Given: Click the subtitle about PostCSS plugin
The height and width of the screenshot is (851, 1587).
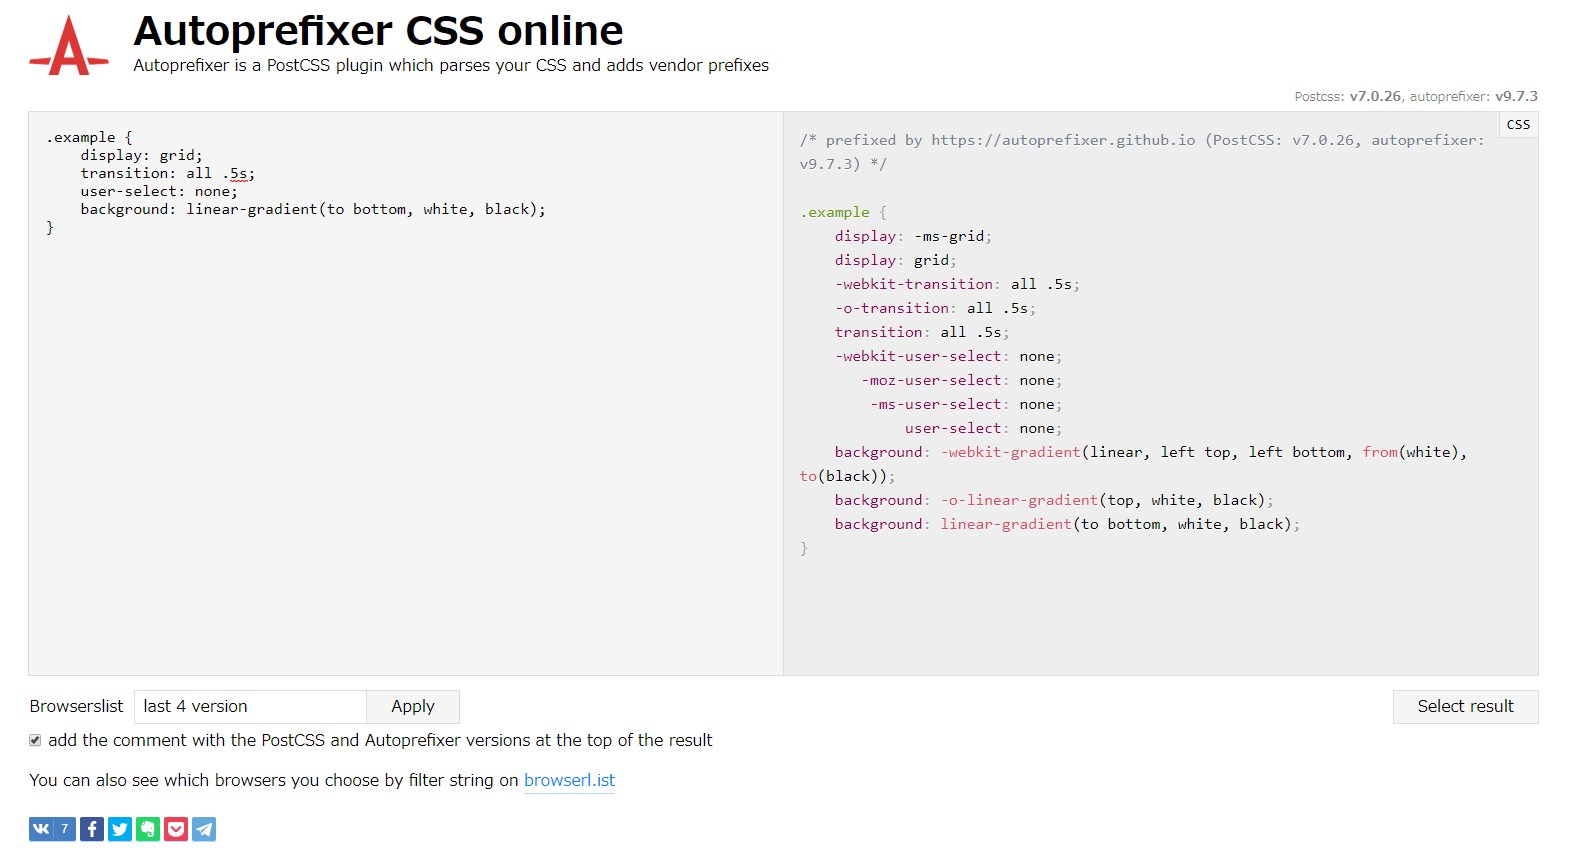Looking at the screenshot, I should point(451,65).
